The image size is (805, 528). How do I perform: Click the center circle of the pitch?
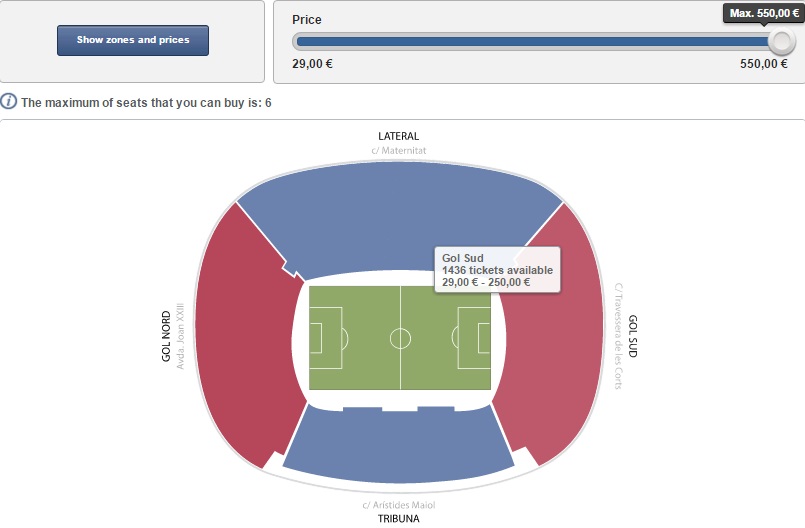coord(400,338)
